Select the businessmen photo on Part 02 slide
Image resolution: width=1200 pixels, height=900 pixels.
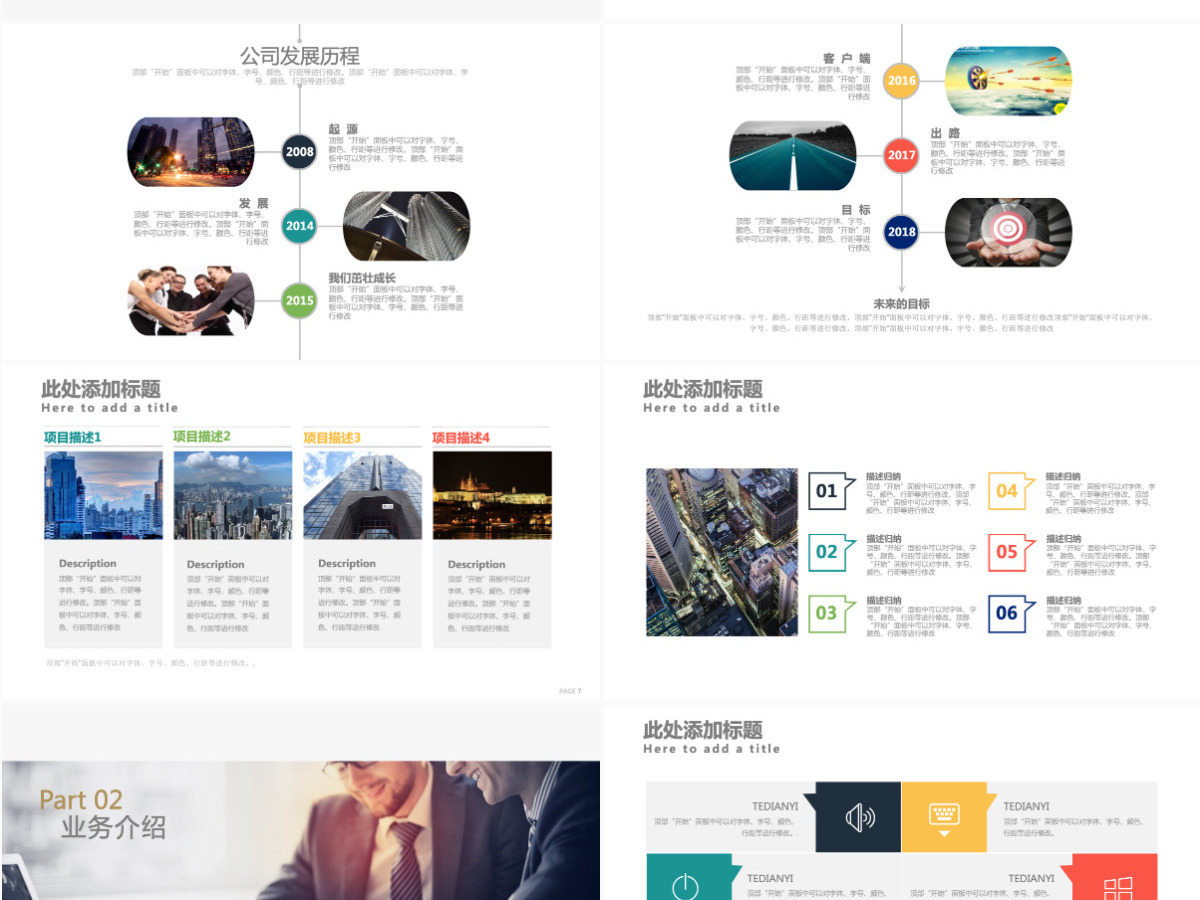click(x=300, y=830)
